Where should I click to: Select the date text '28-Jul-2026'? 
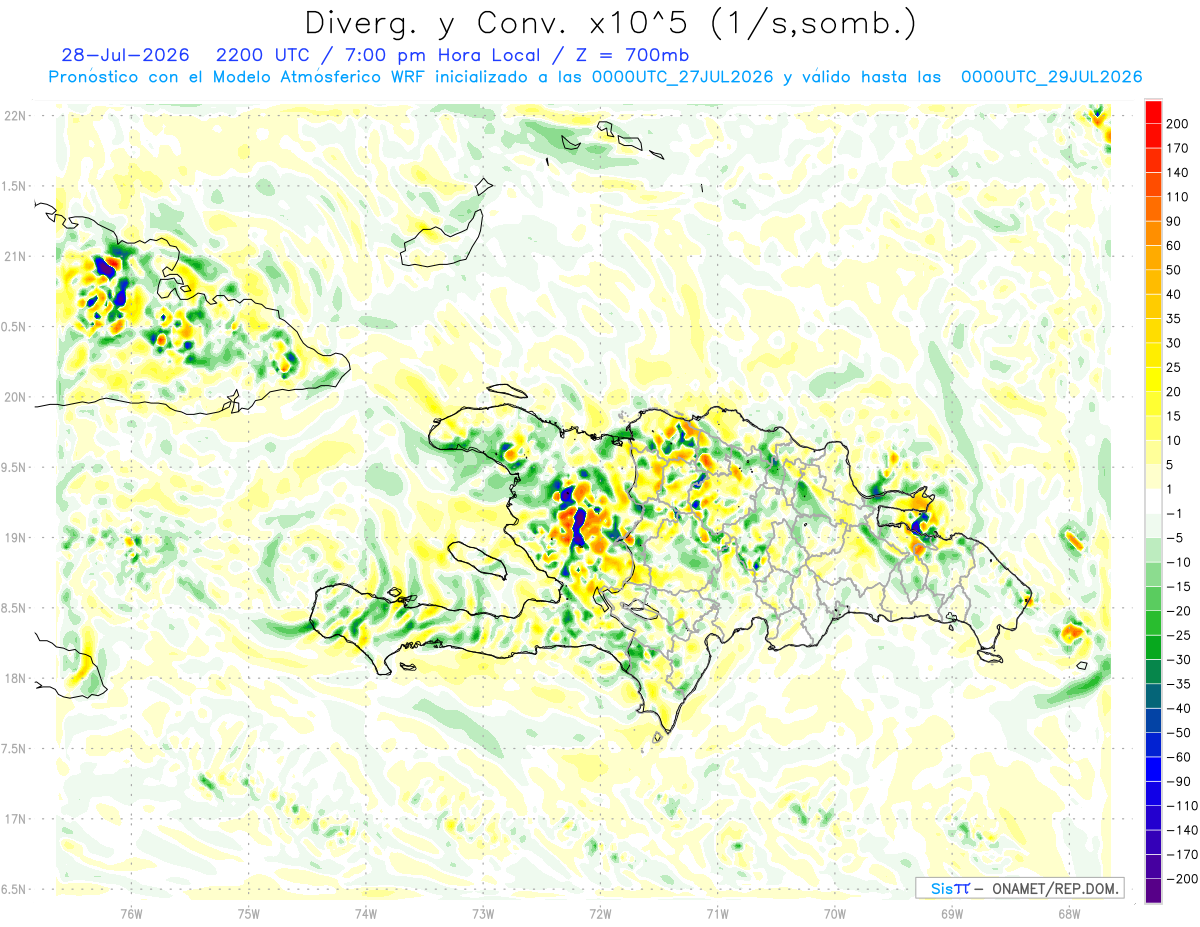[125, 55]
